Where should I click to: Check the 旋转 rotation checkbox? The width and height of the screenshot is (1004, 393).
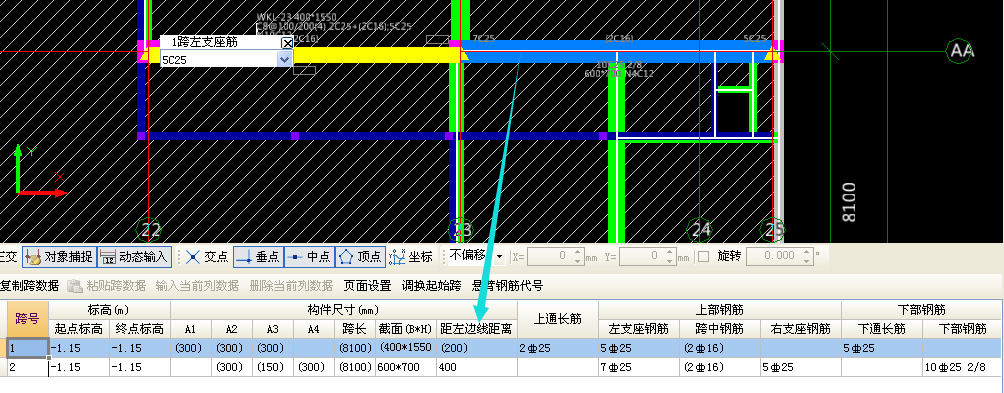pyautogui.click(x=704, y=257)
